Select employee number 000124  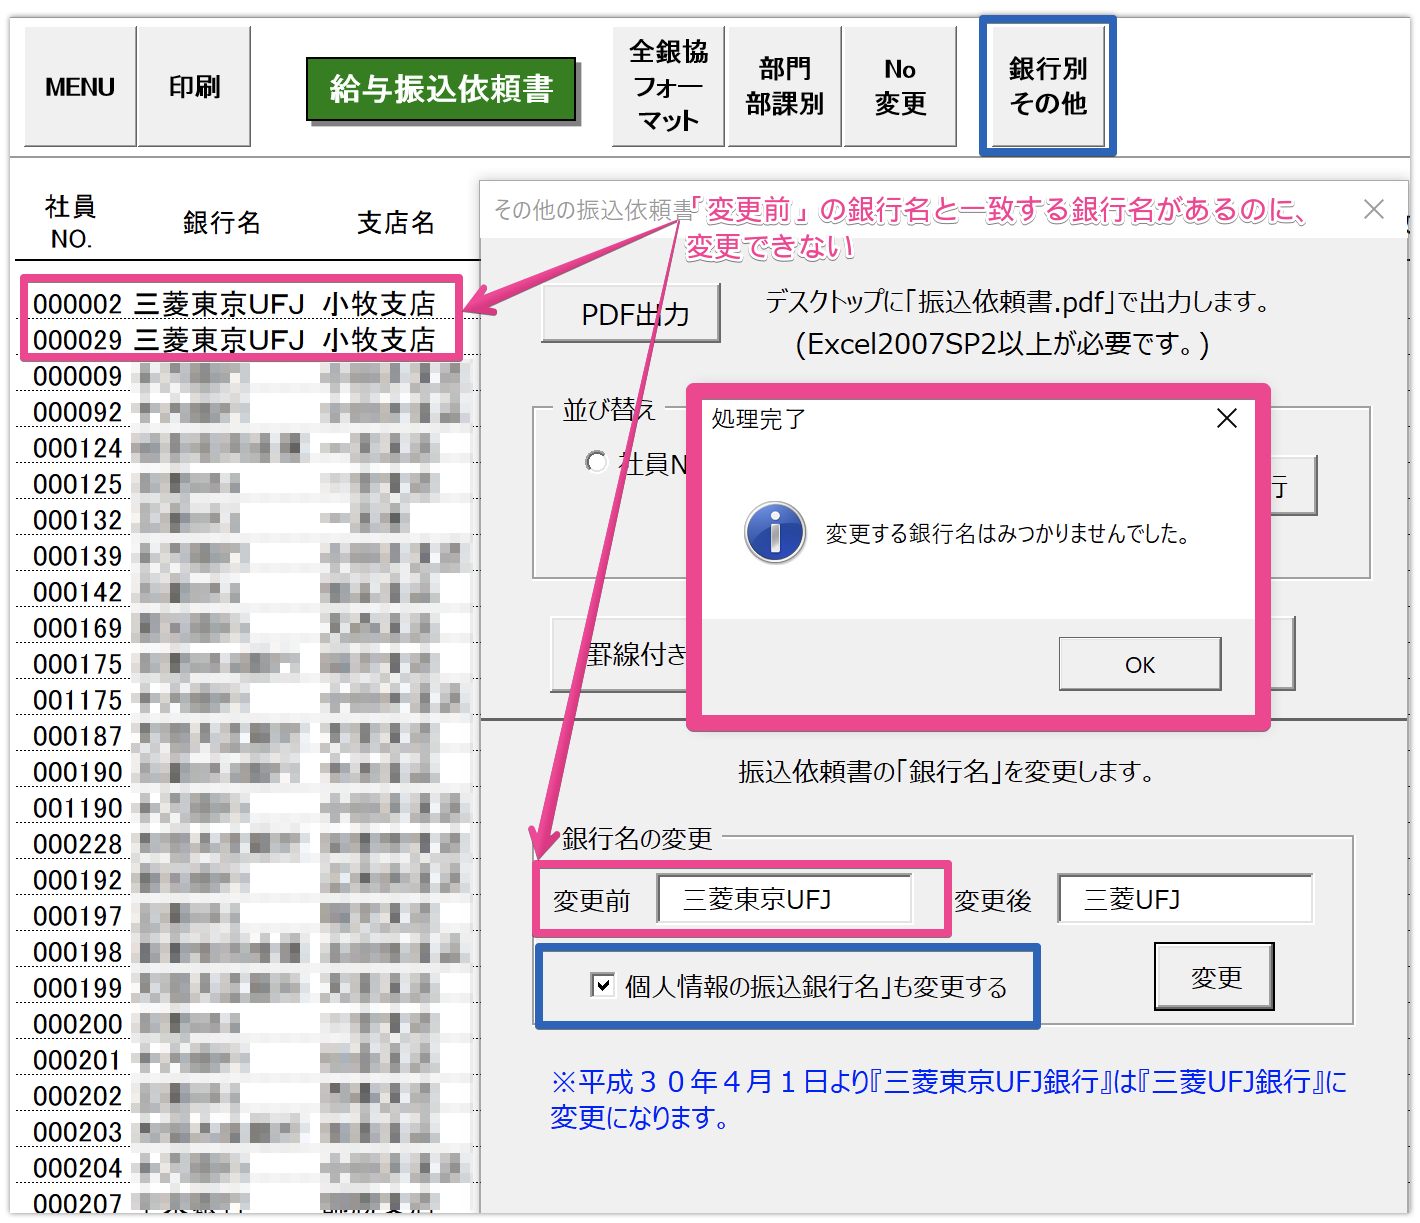click(x=78, y=448)
